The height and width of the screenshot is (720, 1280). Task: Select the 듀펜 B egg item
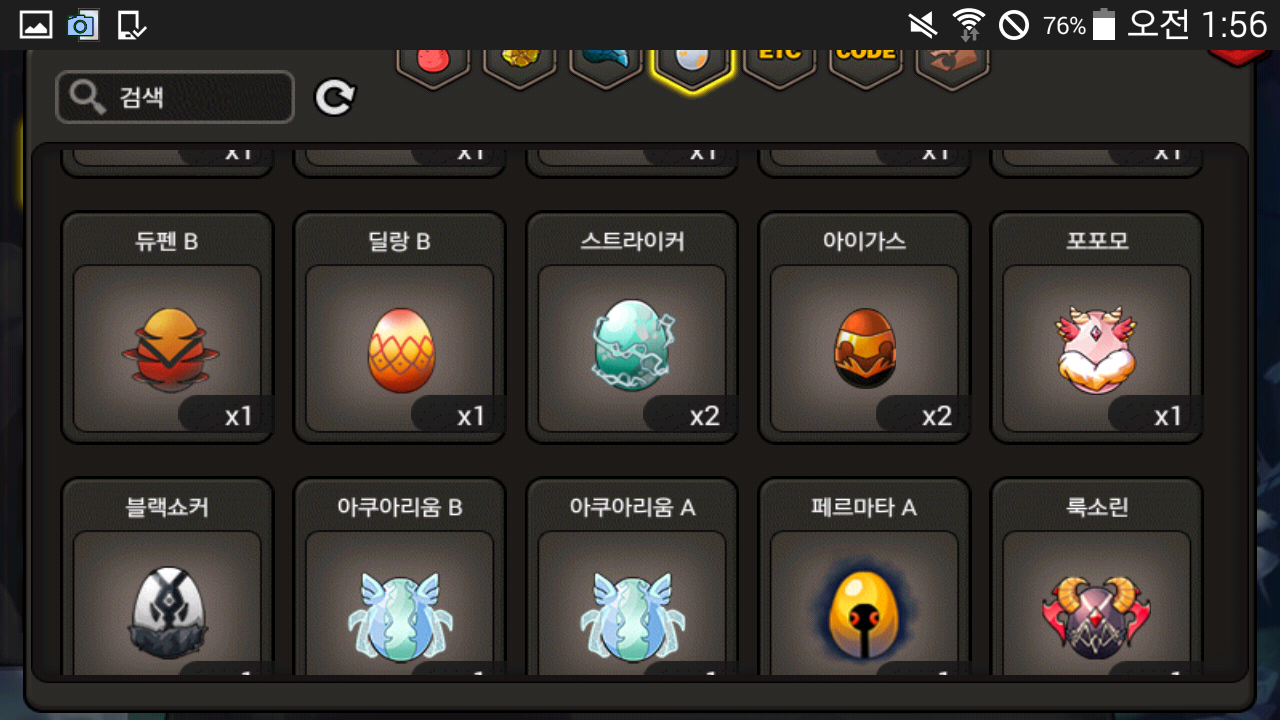pyautogui.click(x=167, y=328)
